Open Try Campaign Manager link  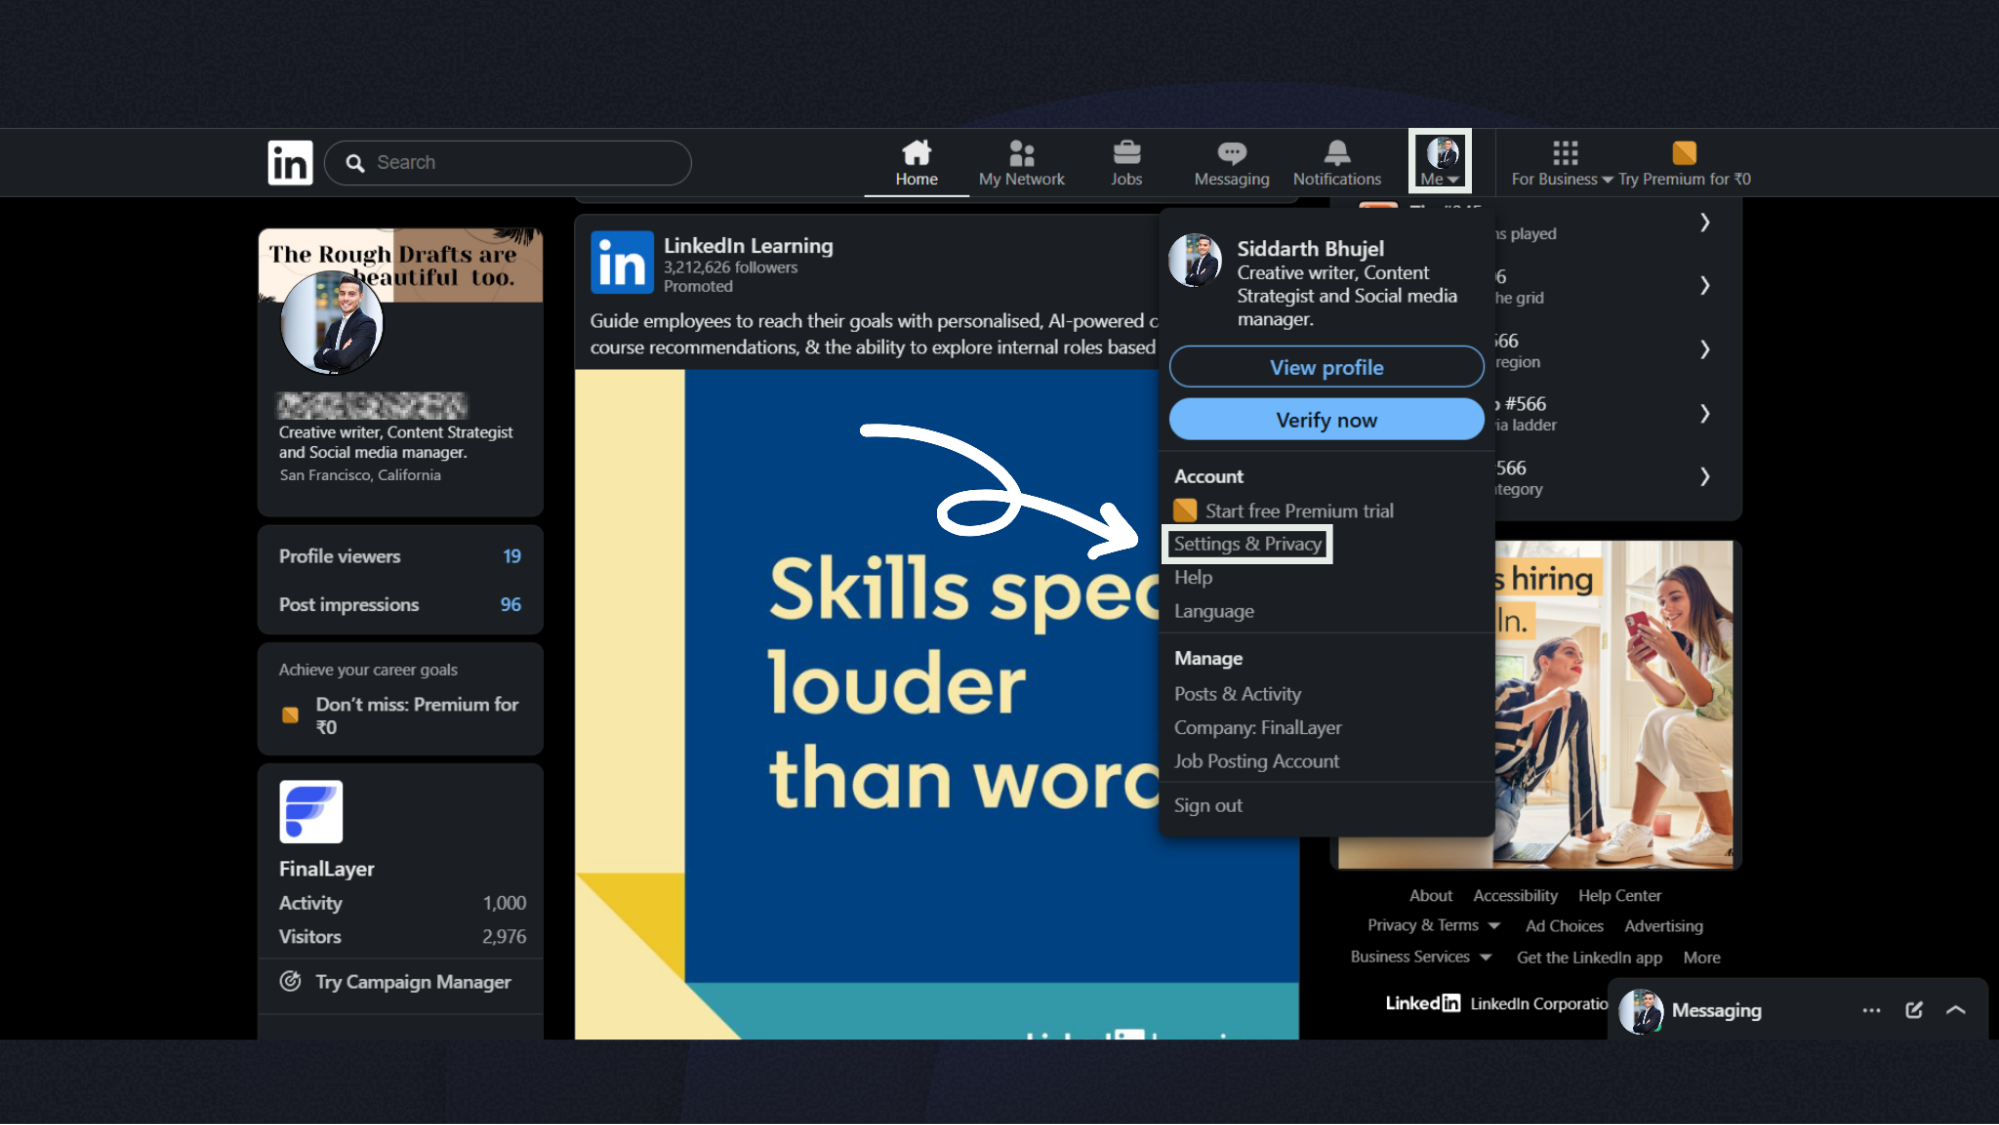pyautogui.click(x=412, y=982)
